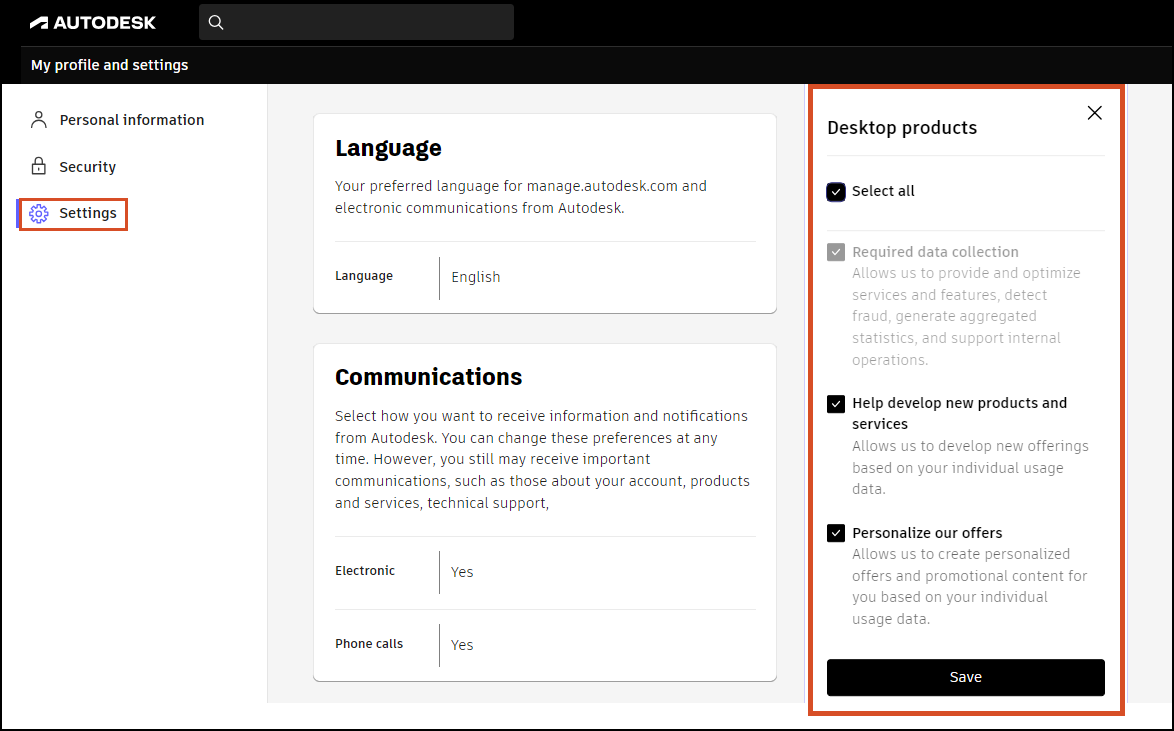Image resolution: width=1174 pixels, height=731 pixels.
Task: Focus the top search field
Action: 356,22
